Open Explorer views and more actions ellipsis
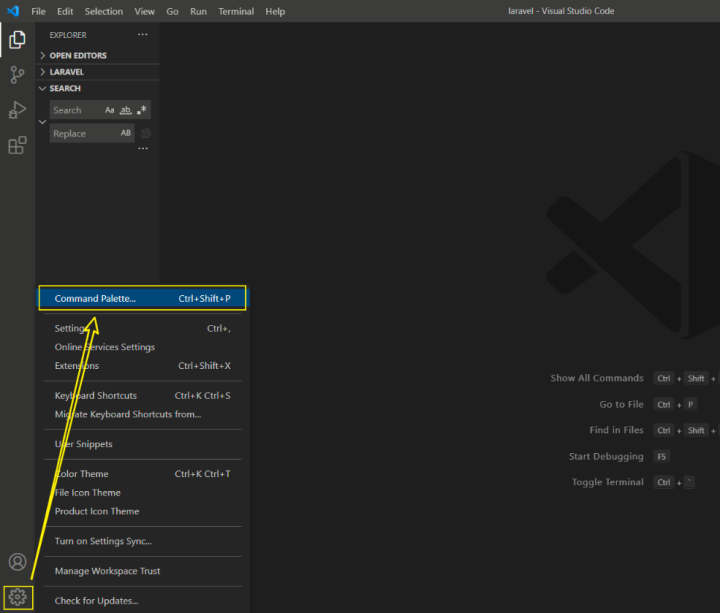The image size is (720, 613). [x=143, y=35]
